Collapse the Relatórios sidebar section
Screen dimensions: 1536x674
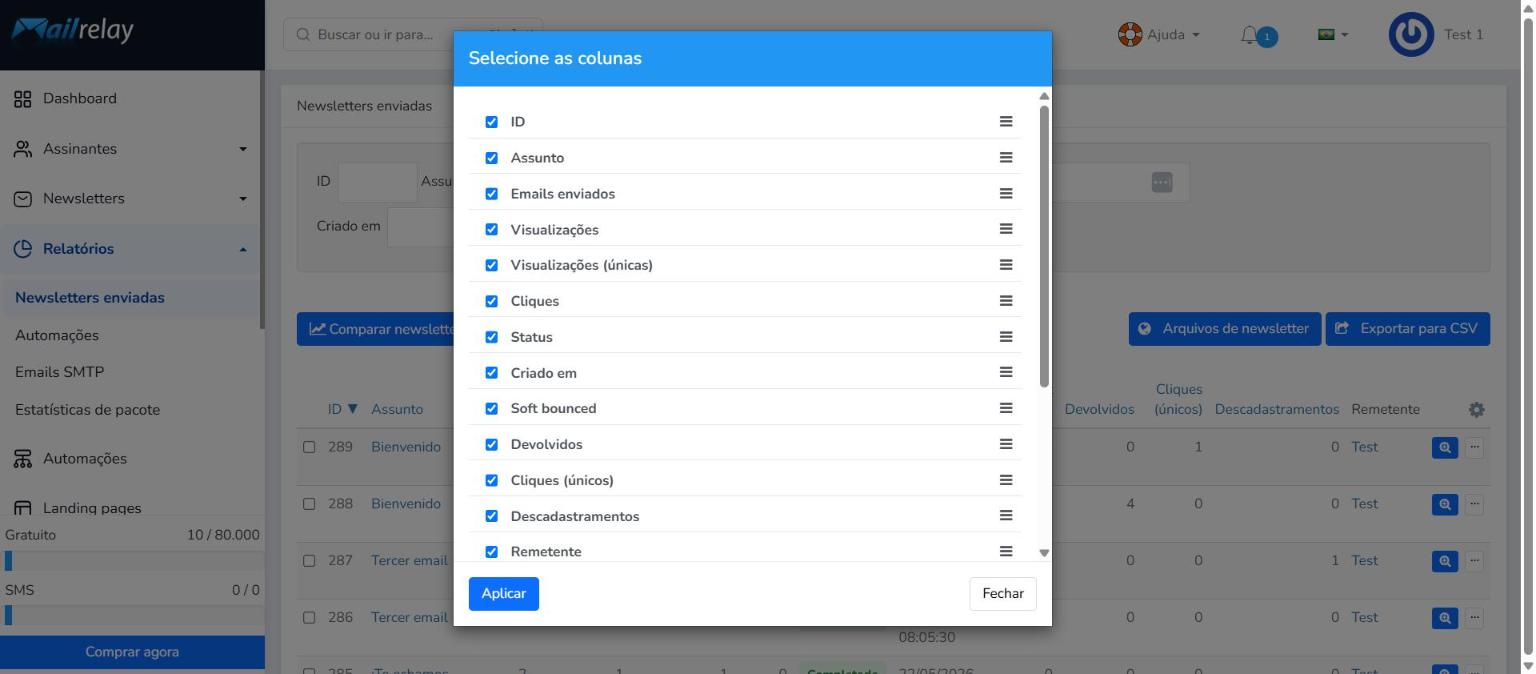click(x=130, y=249)
